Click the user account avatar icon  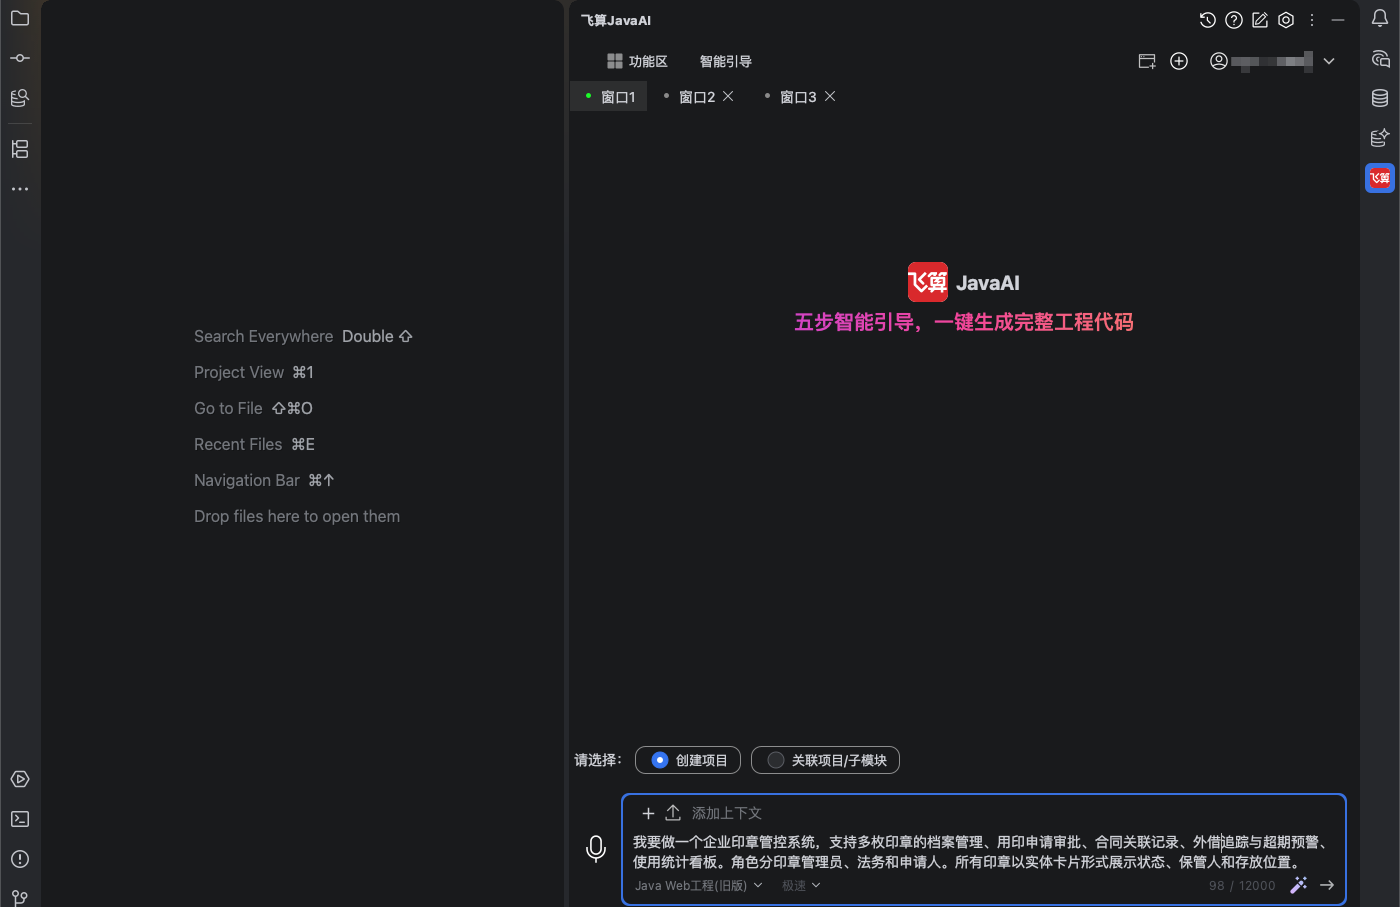1218,61
